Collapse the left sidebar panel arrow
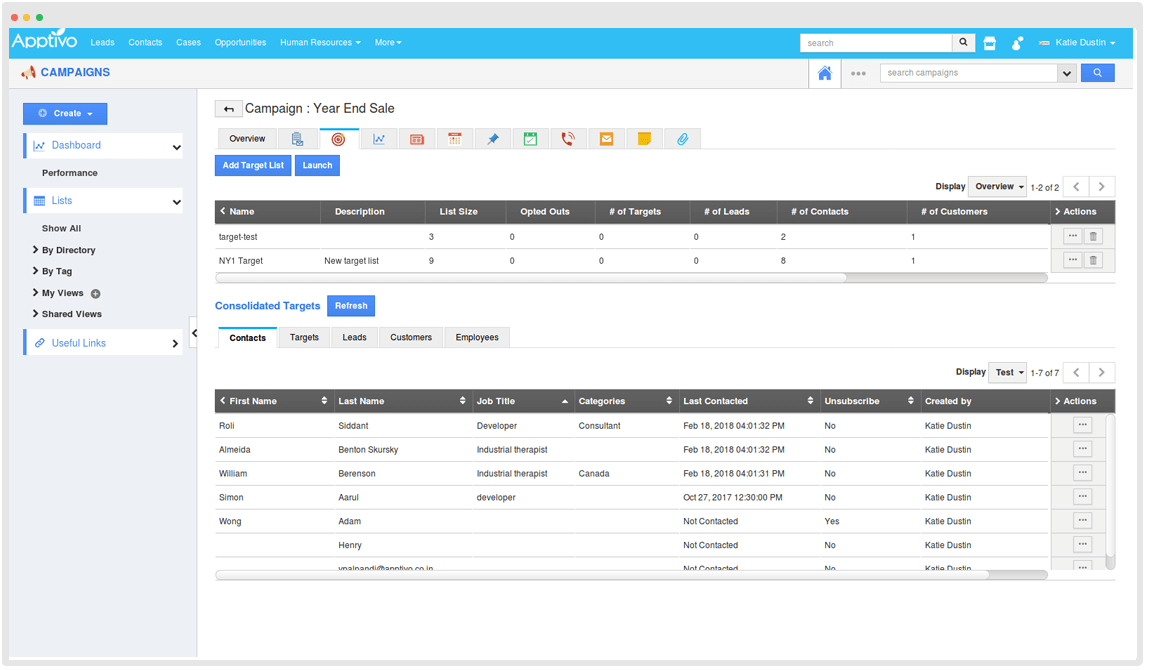This screenshot has height=670, width=1150. pos(194,333)
